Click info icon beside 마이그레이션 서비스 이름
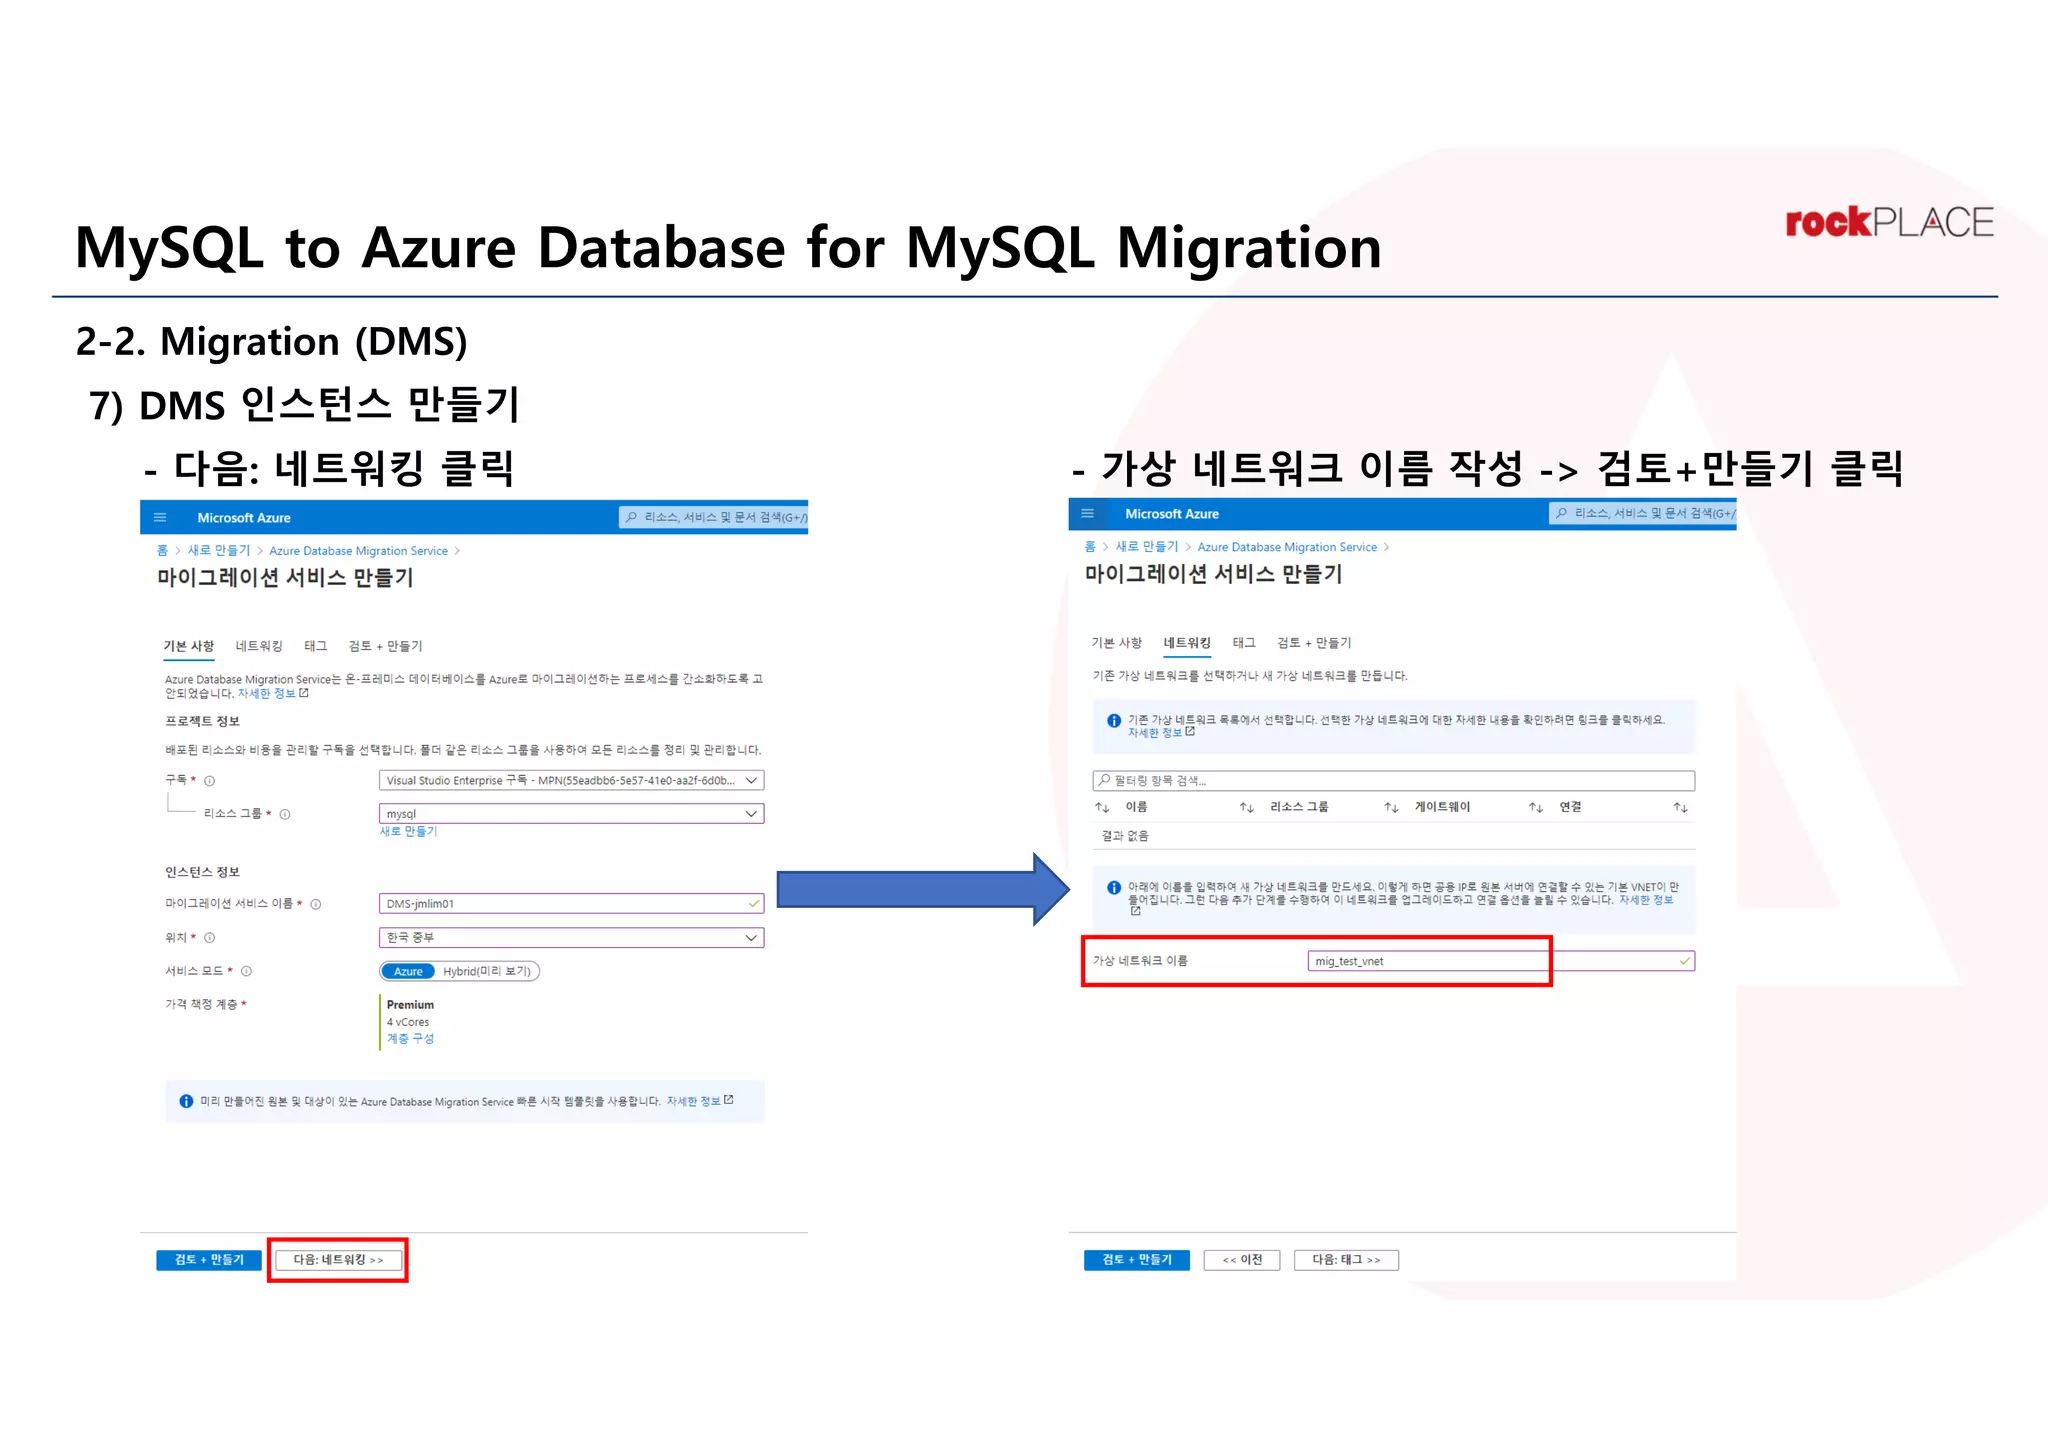 (x=316, y=904)
